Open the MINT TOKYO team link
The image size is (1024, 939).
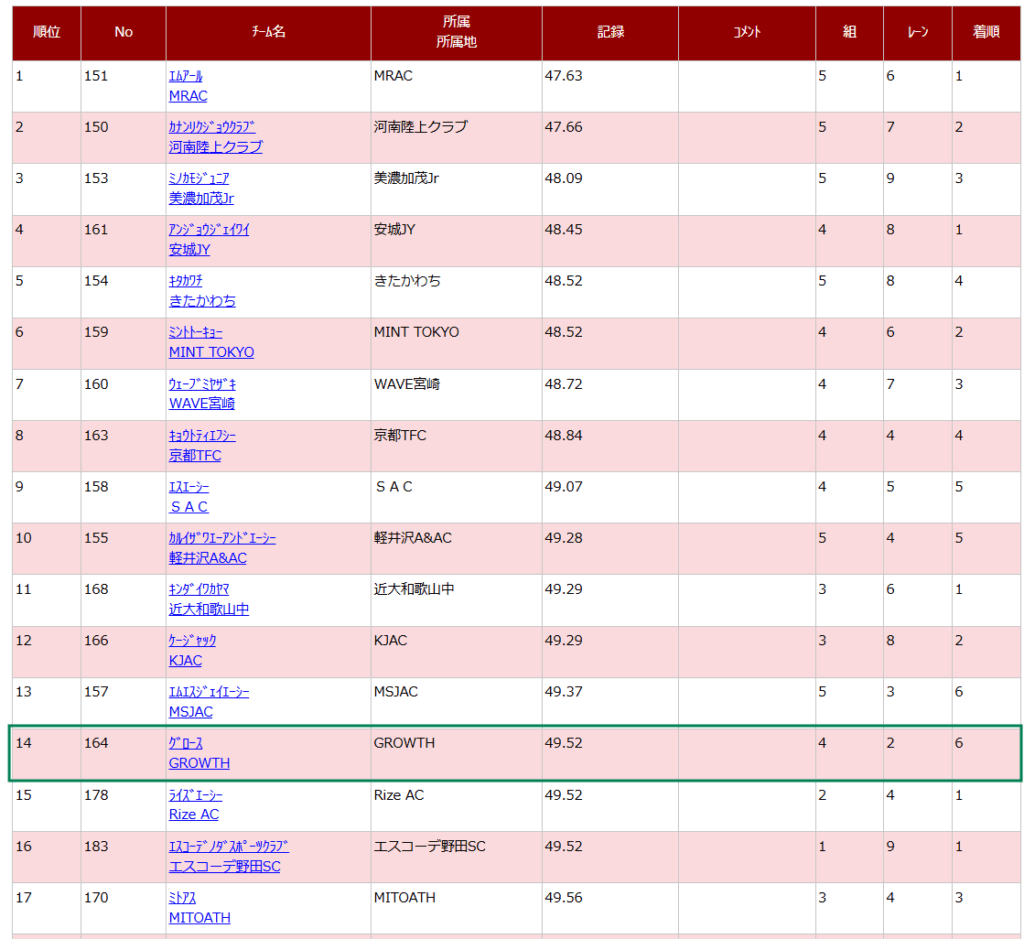point(212,353)
